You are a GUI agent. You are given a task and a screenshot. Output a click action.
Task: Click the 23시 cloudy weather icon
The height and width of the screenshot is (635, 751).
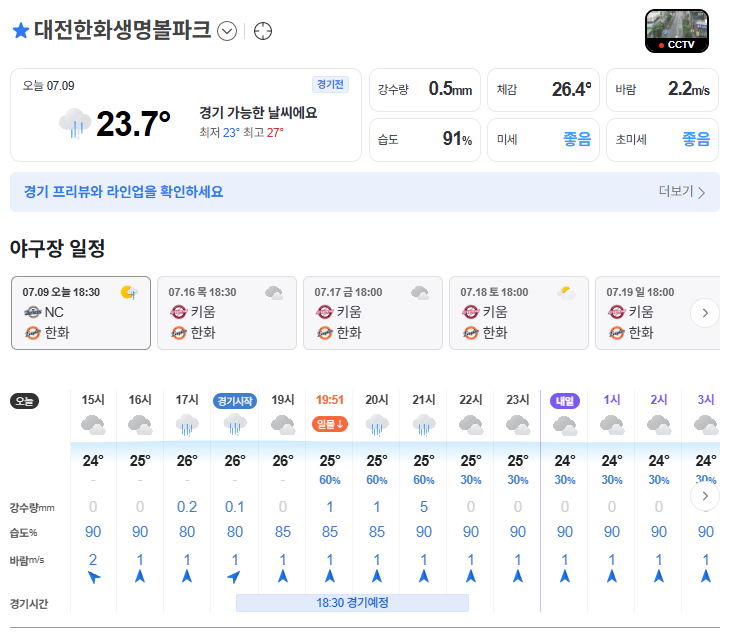(518, 425)
